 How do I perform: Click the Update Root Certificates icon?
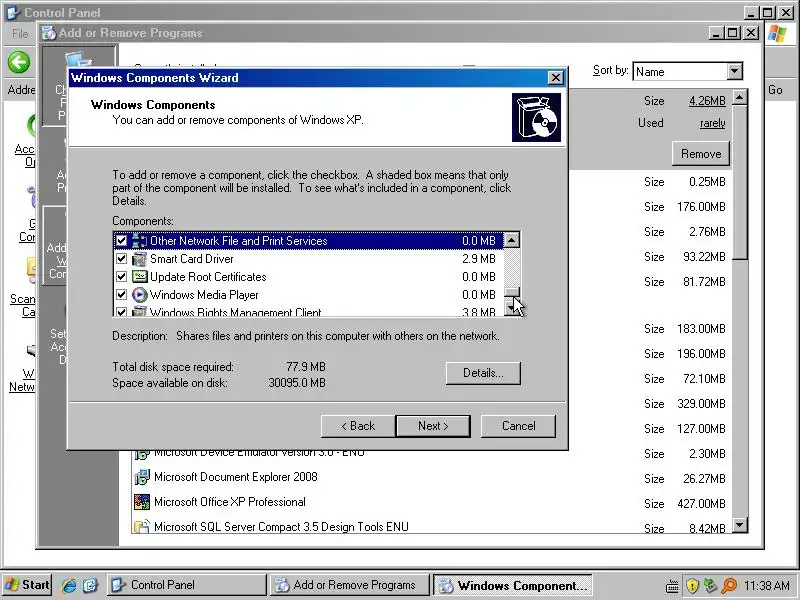(x=139, y=277)
